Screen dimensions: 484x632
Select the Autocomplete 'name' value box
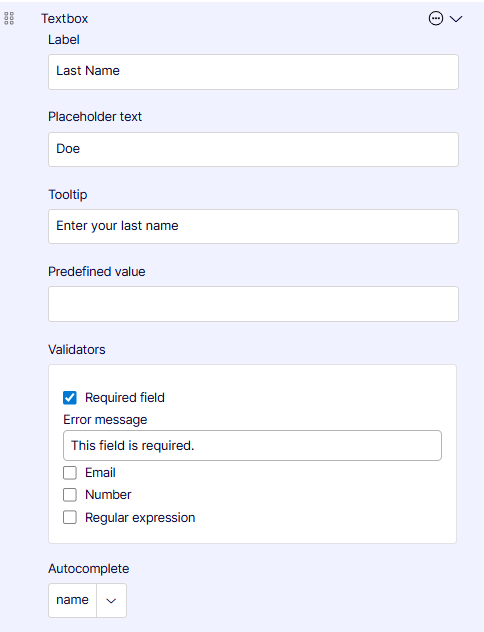click(73, 601)
